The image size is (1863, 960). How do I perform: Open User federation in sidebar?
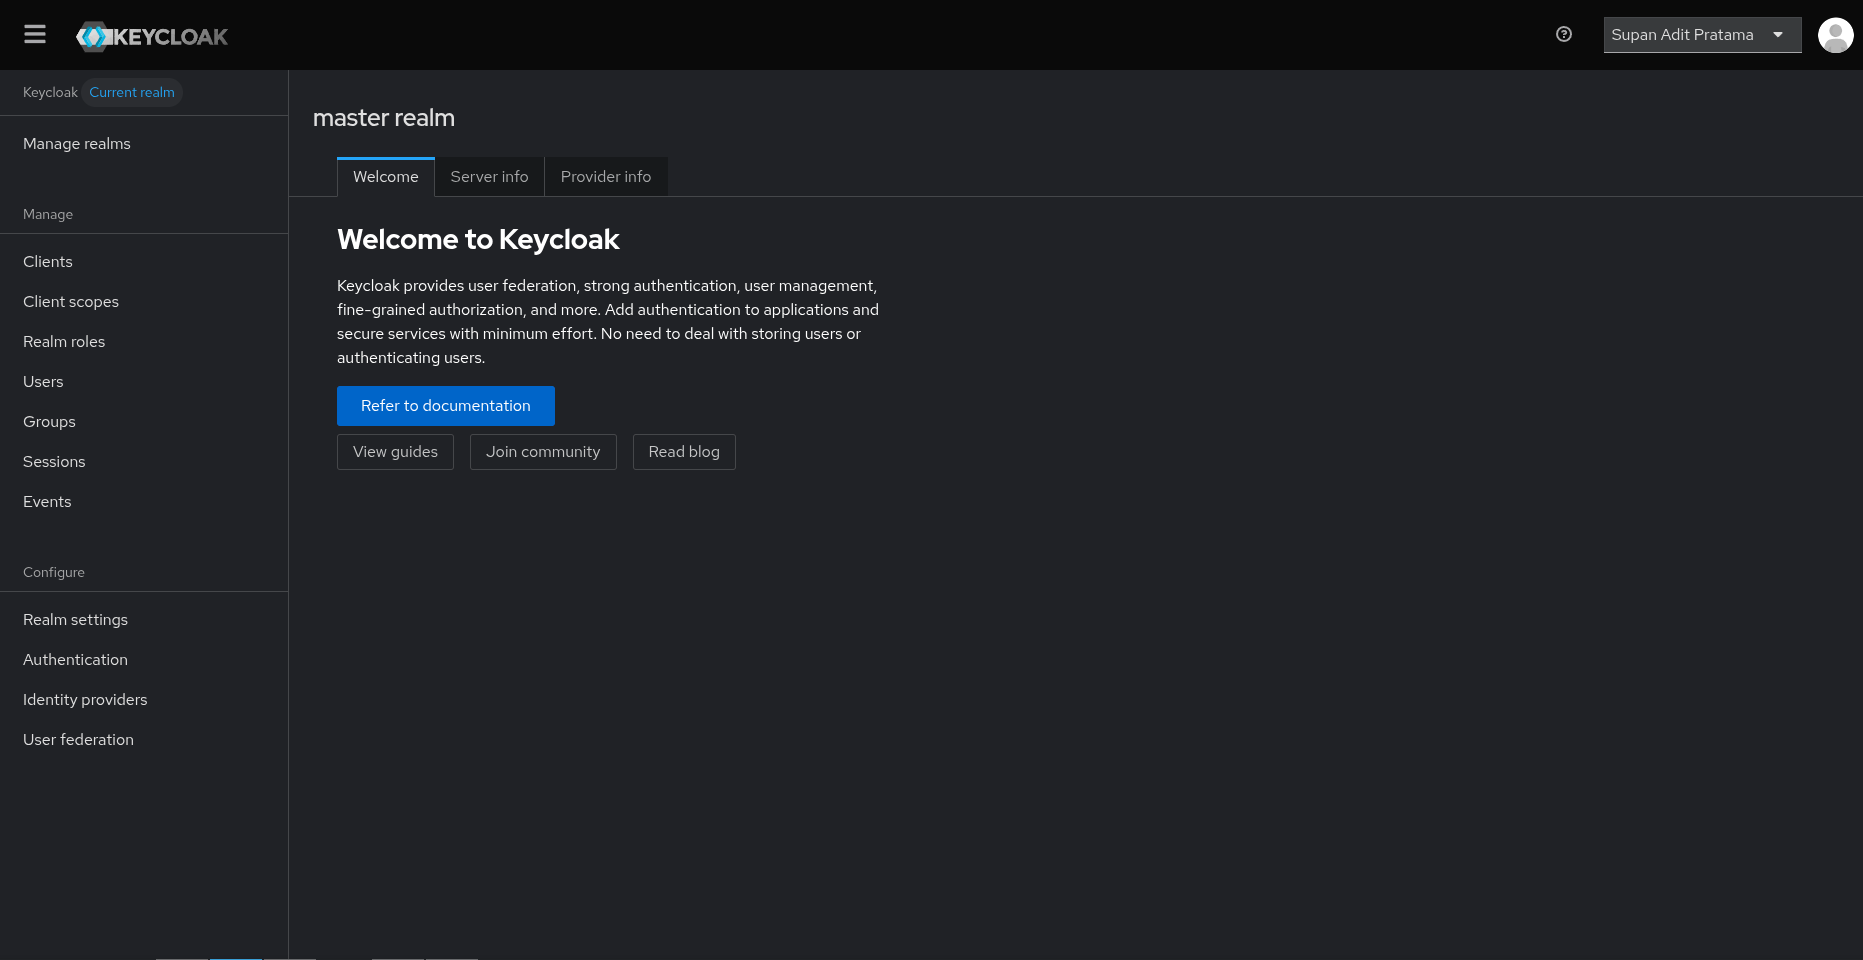(144, 740)
